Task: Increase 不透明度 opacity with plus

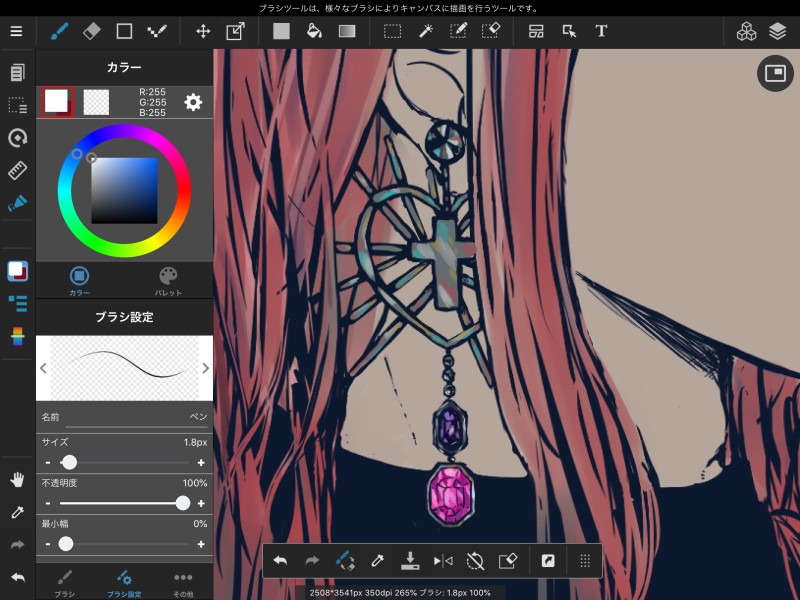Action: (x=201, y=504)
